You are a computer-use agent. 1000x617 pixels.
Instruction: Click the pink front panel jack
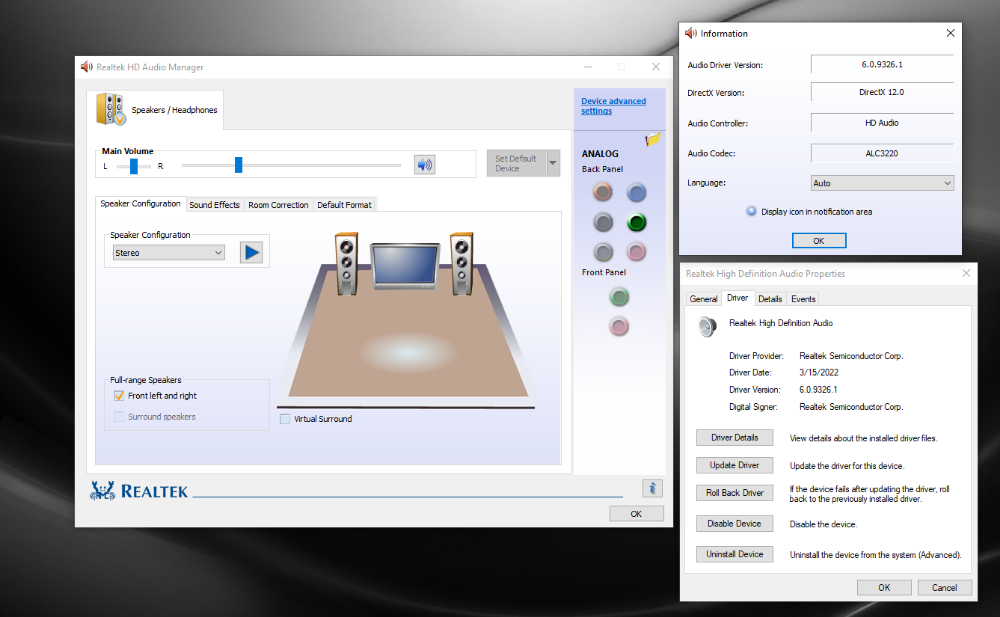619,326
